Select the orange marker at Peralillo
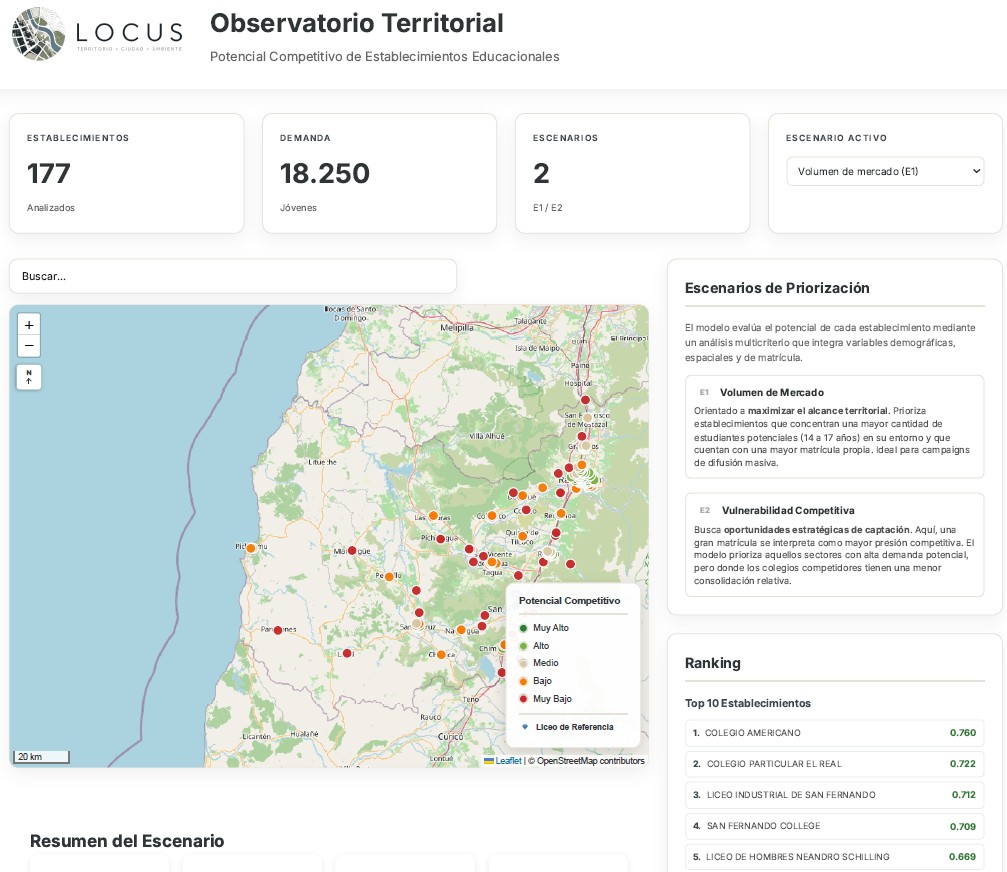This screenshot has height=872, width=1007. pyautogui.click(x=389, y=577)
